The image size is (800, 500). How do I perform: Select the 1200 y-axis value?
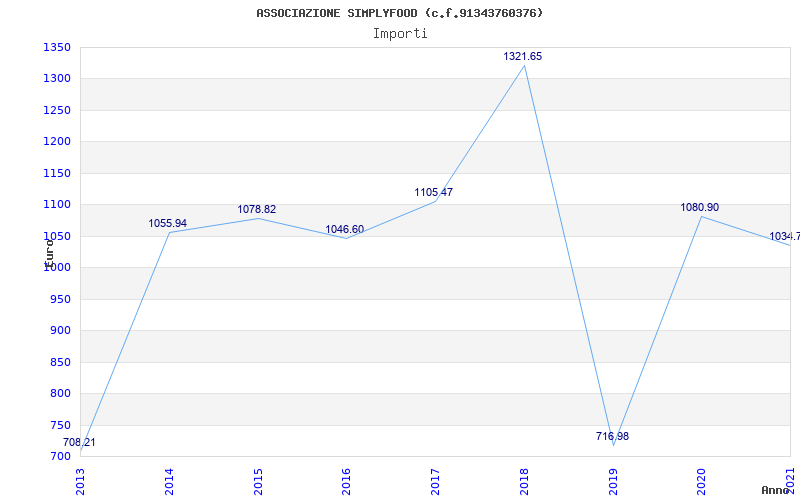(x=57, y=142)
